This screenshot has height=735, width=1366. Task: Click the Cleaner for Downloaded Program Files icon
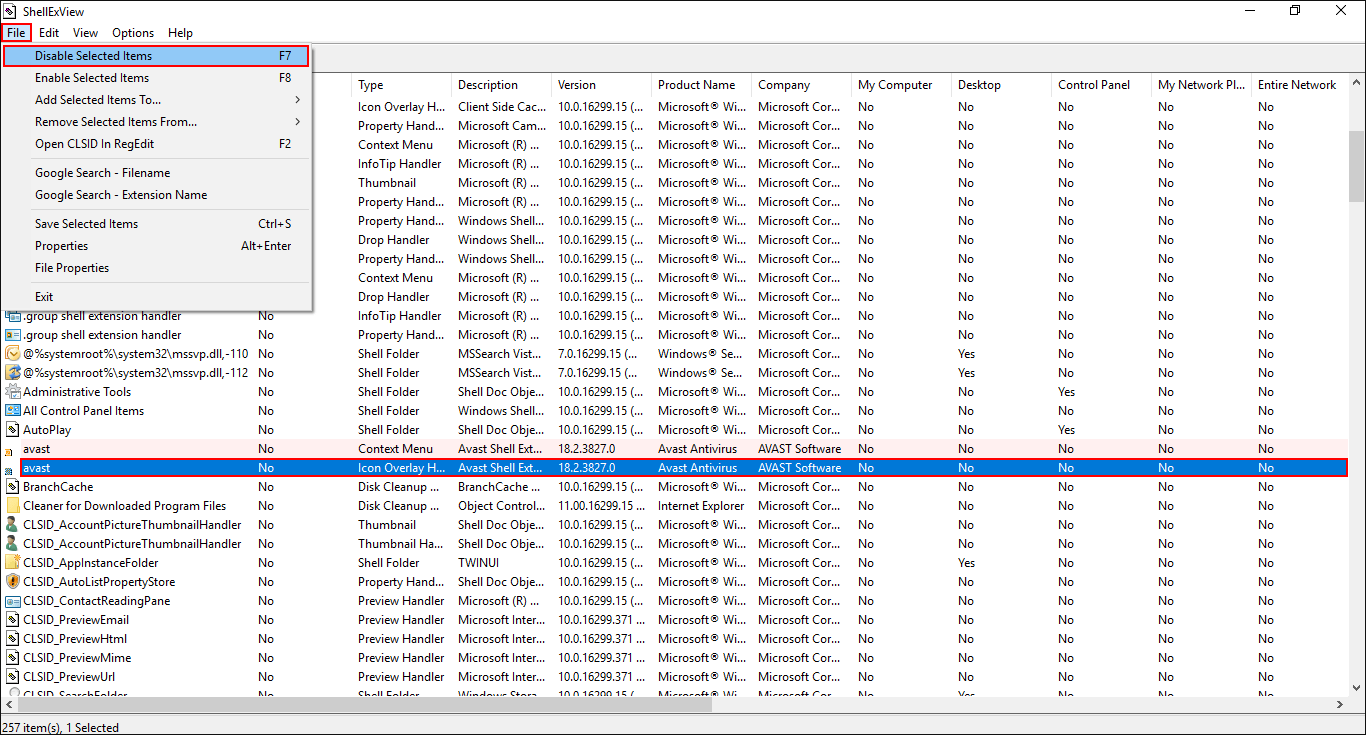click(x=13, y=506)
